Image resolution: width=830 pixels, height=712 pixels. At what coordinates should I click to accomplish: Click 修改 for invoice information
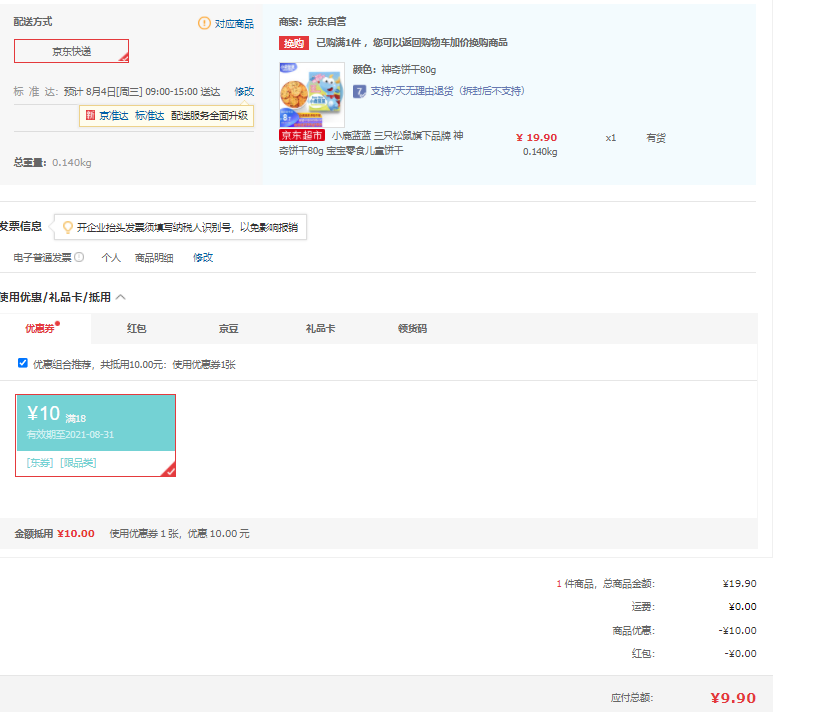coord(203,258)
